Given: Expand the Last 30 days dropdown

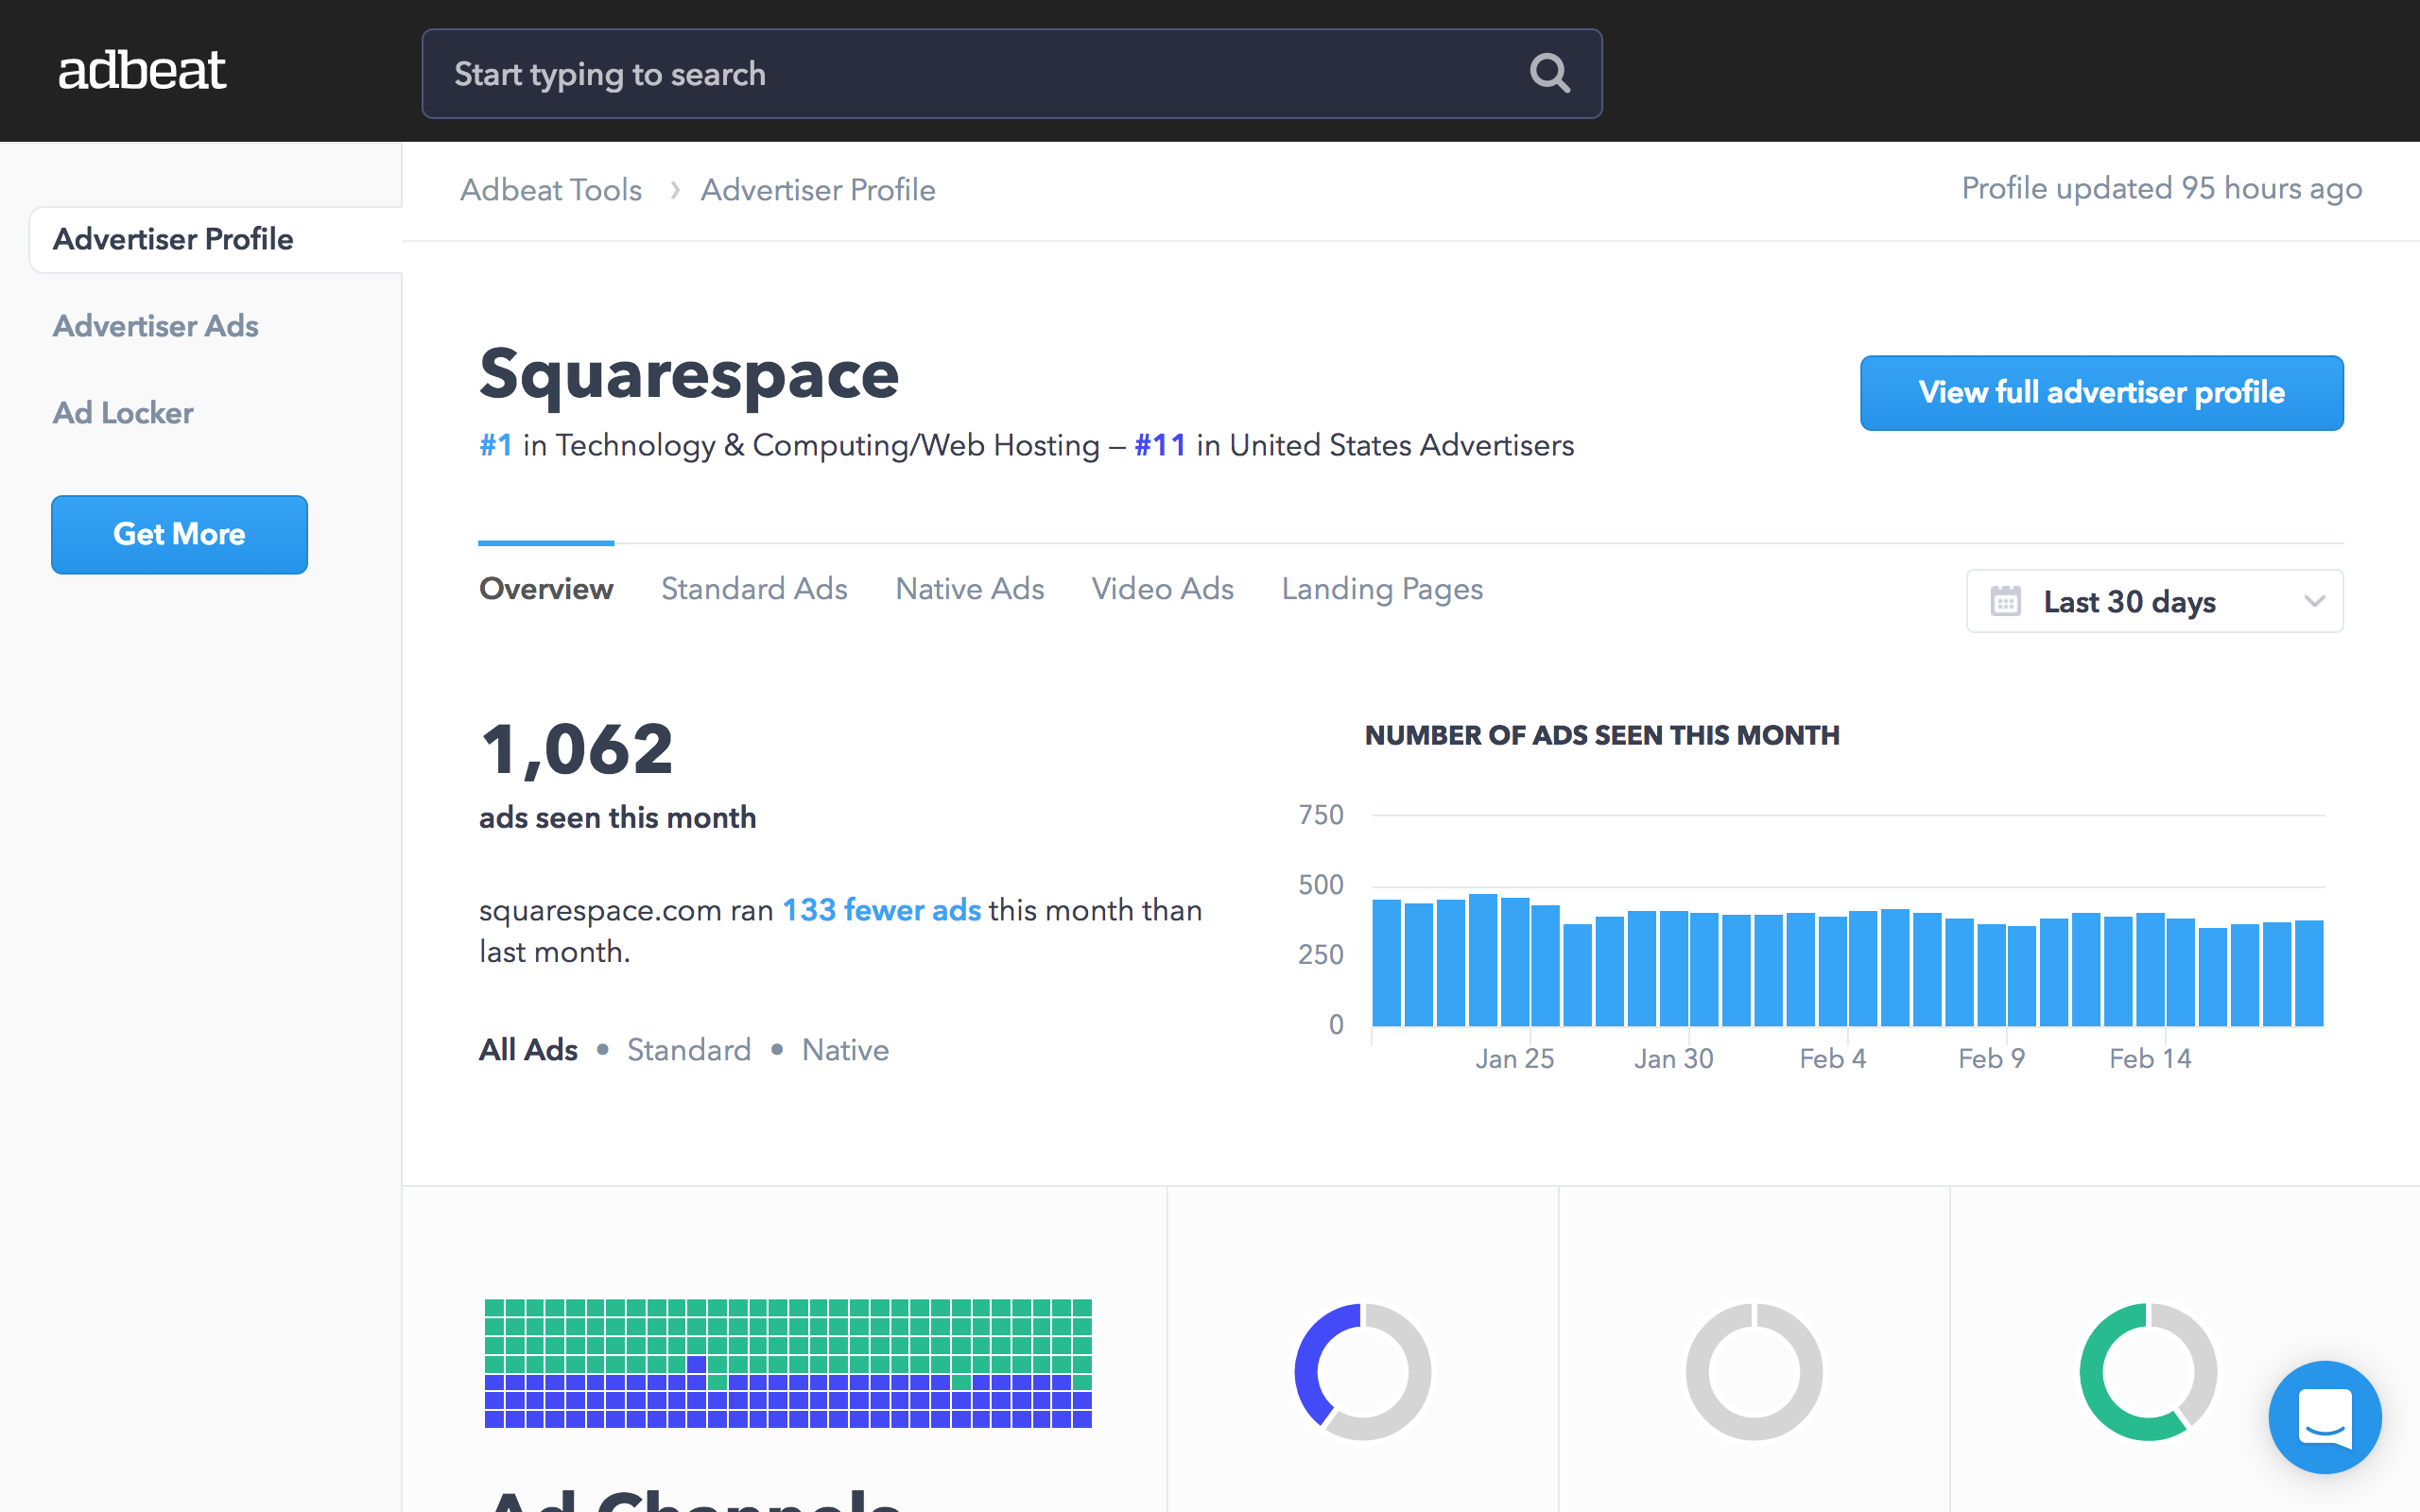Looking at the screenshot, I should coord(2154,601).
